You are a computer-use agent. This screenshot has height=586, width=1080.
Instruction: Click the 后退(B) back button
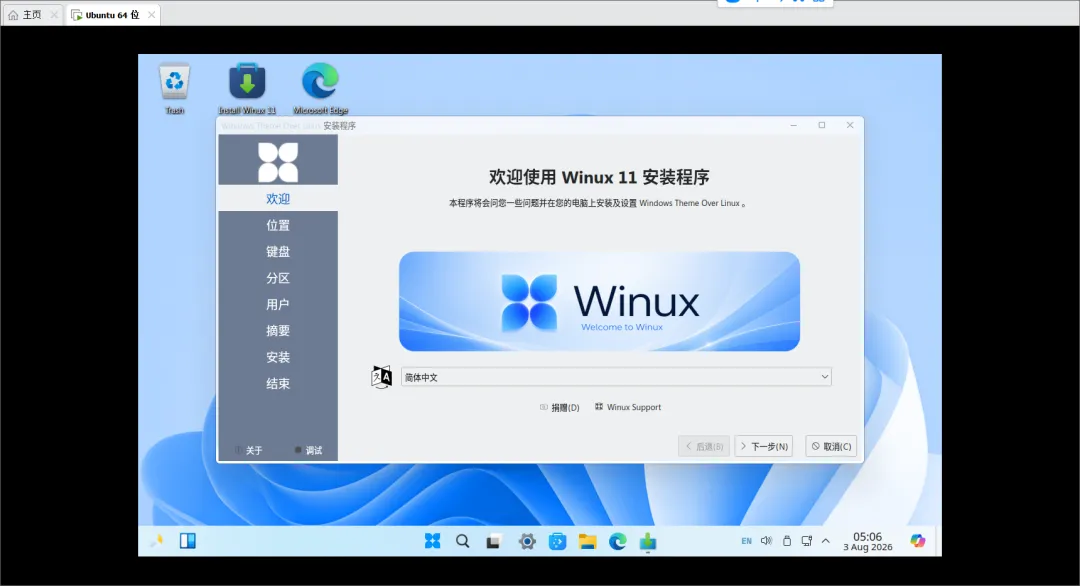click(x=704, y=446)
